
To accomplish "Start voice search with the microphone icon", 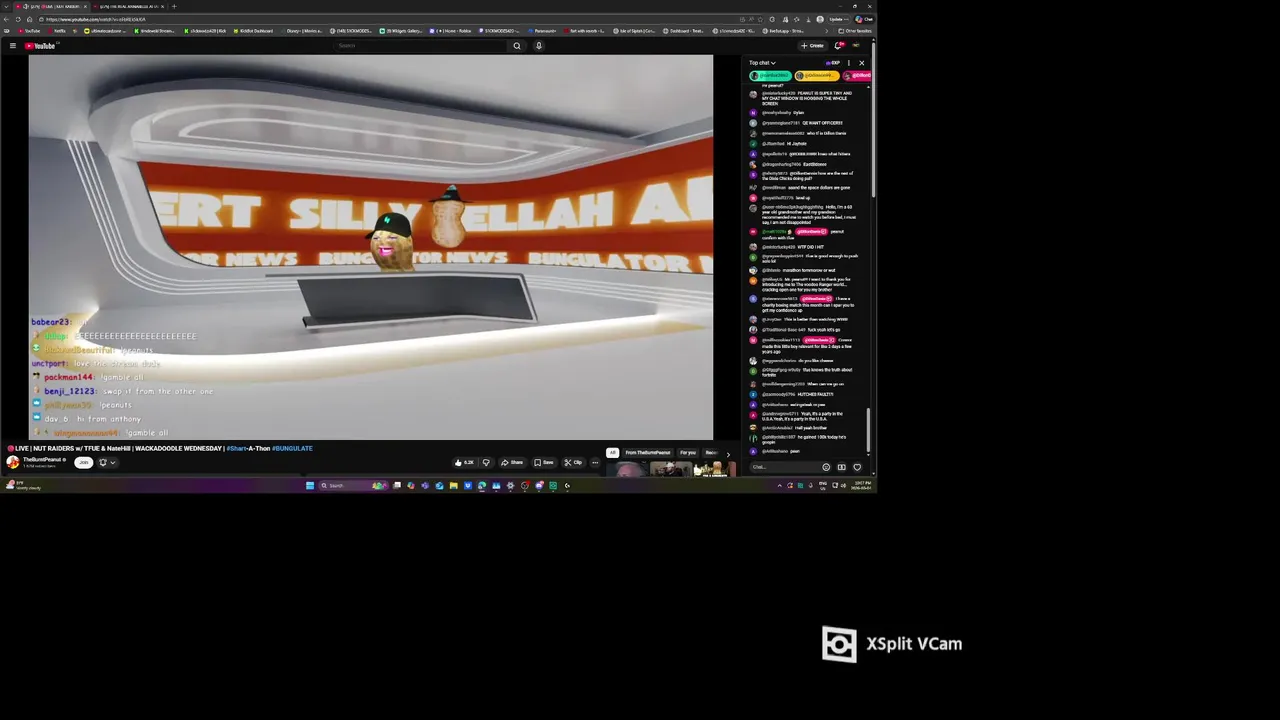I will [538, 45].
